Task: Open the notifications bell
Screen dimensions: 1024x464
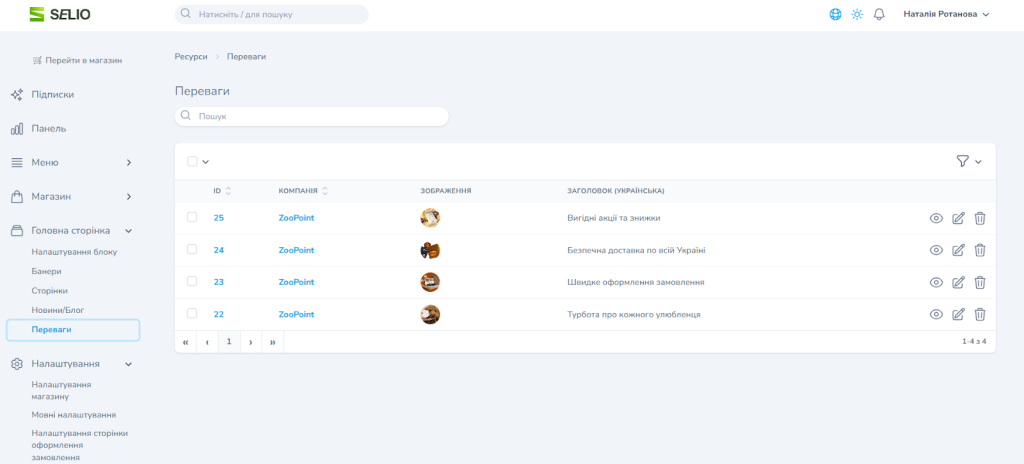Action: [x=879, y=15]
